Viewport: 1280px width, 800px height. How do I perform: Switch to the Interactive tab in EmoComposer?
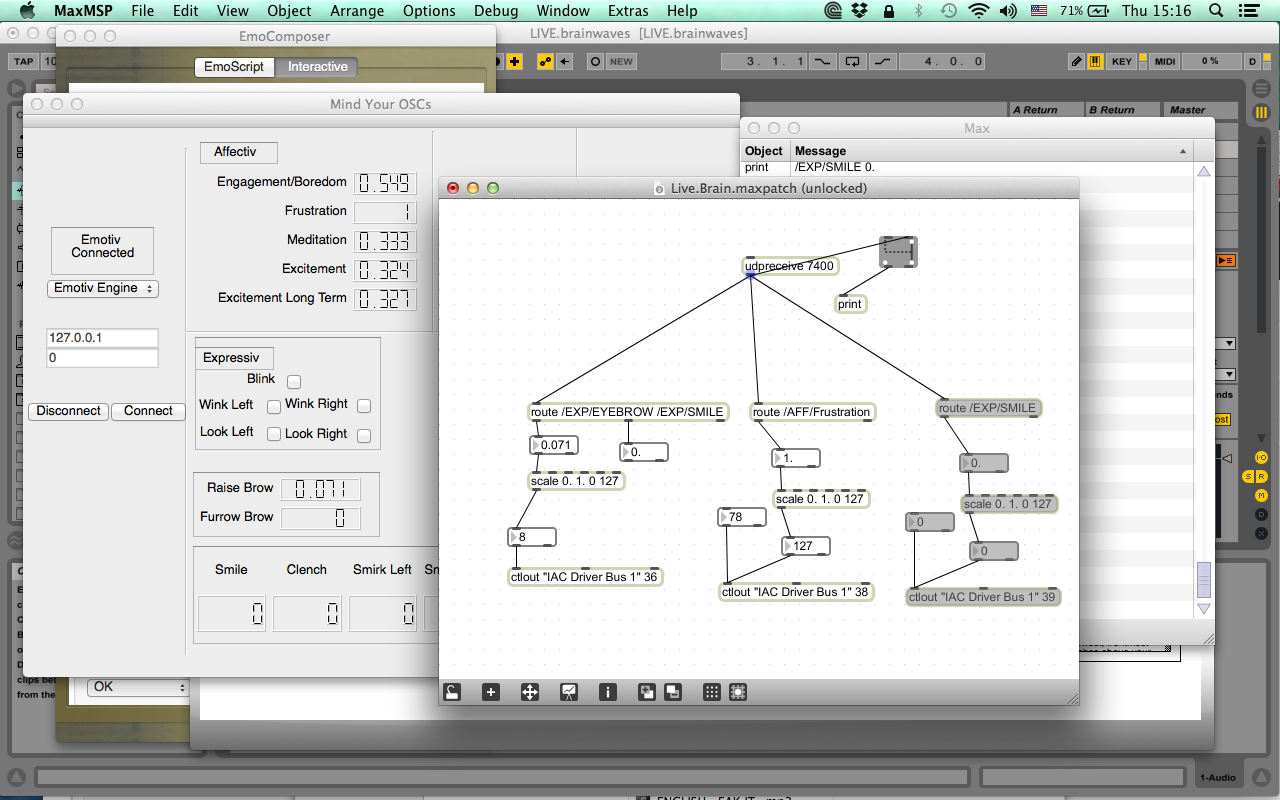tap(316, 67)
